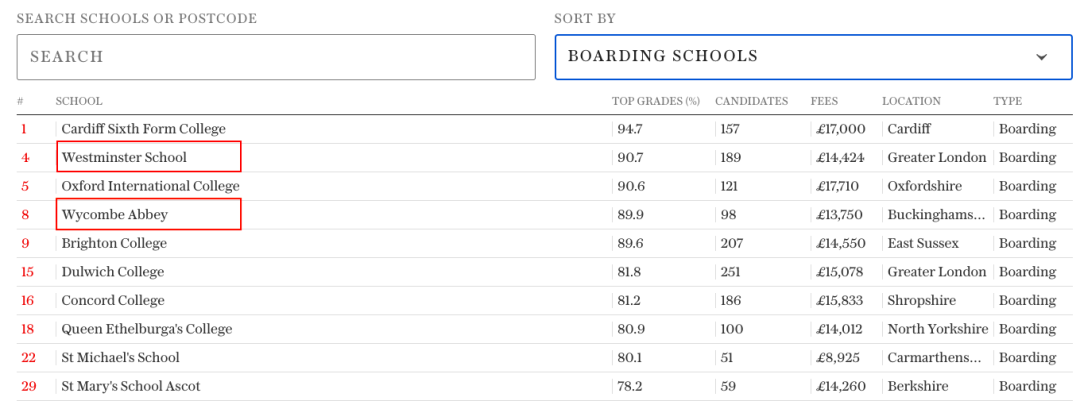Focus the school or postcode search field

click(276, 57)
